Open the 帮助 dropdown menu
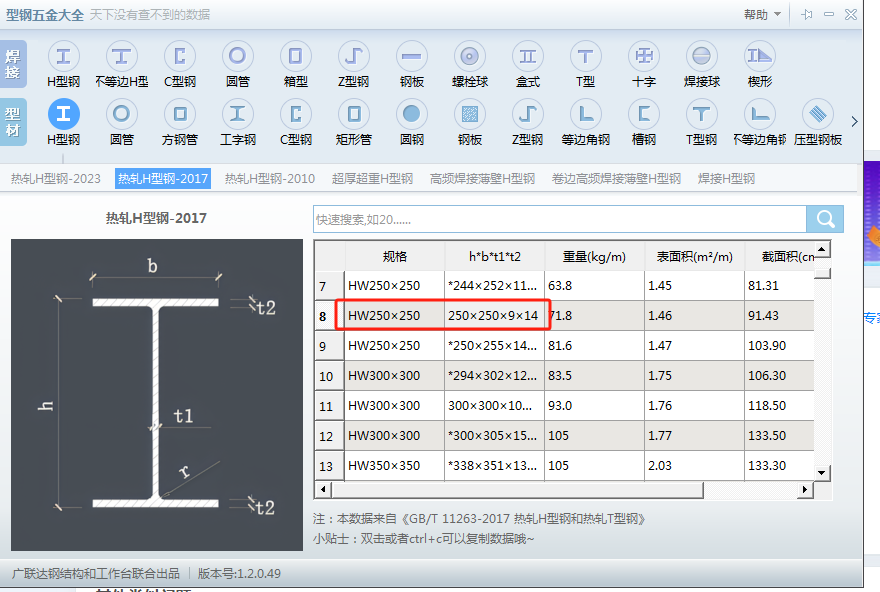 pyautogui.click(x=762, y=15)
